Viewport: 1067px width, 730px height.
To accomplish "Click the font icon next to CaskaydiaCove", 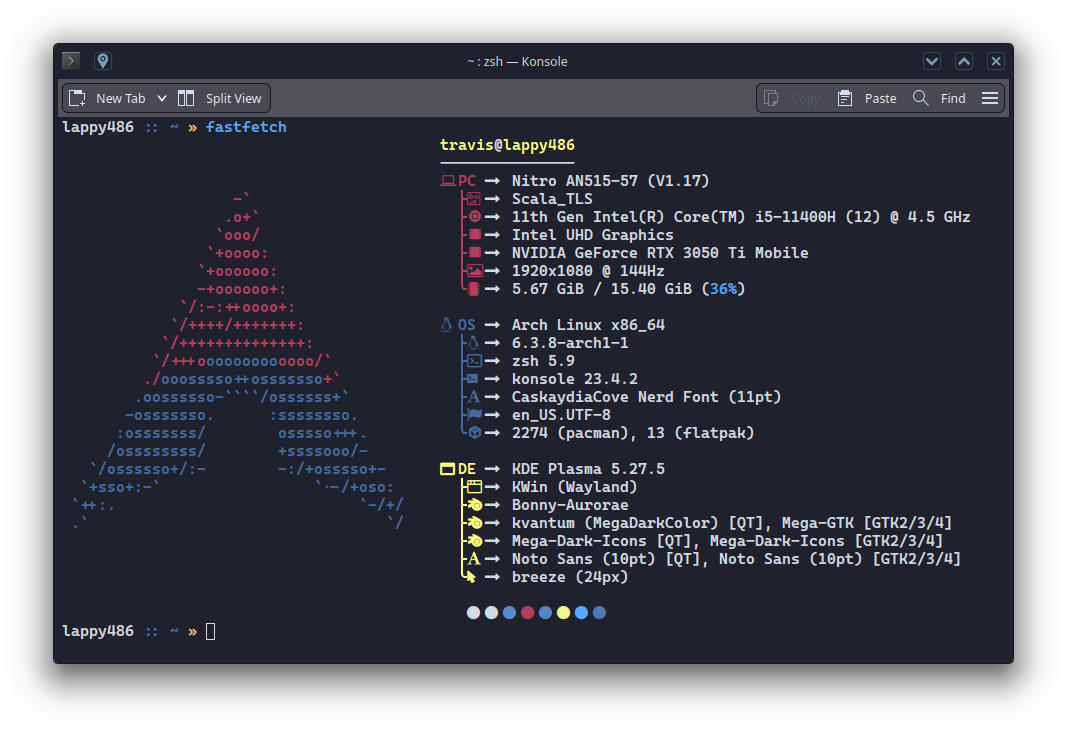I will (x=474, y=397).
